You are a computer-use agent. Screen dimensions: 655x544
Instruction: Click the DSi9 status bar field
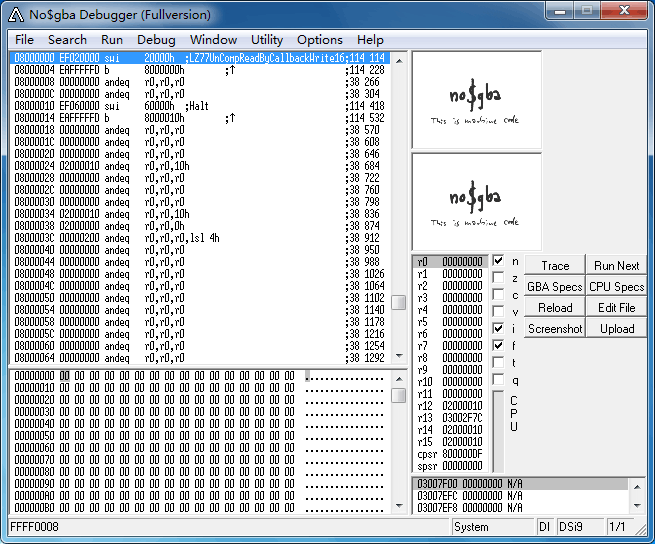tap(580, 527)
